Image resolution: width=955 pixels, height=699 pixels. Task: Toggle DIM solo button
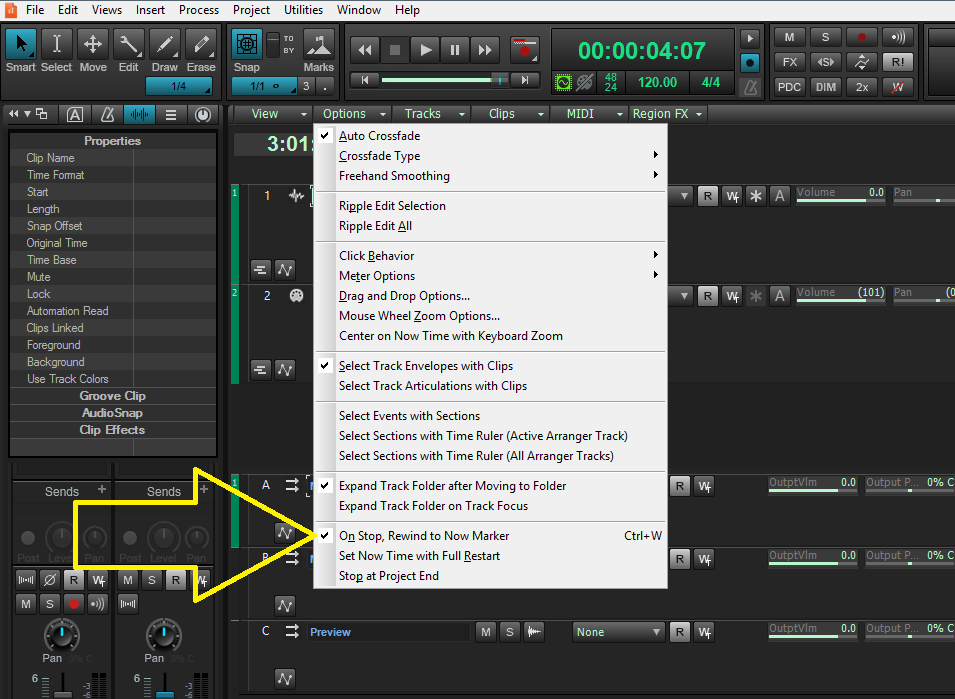click(x=825, y=87)
